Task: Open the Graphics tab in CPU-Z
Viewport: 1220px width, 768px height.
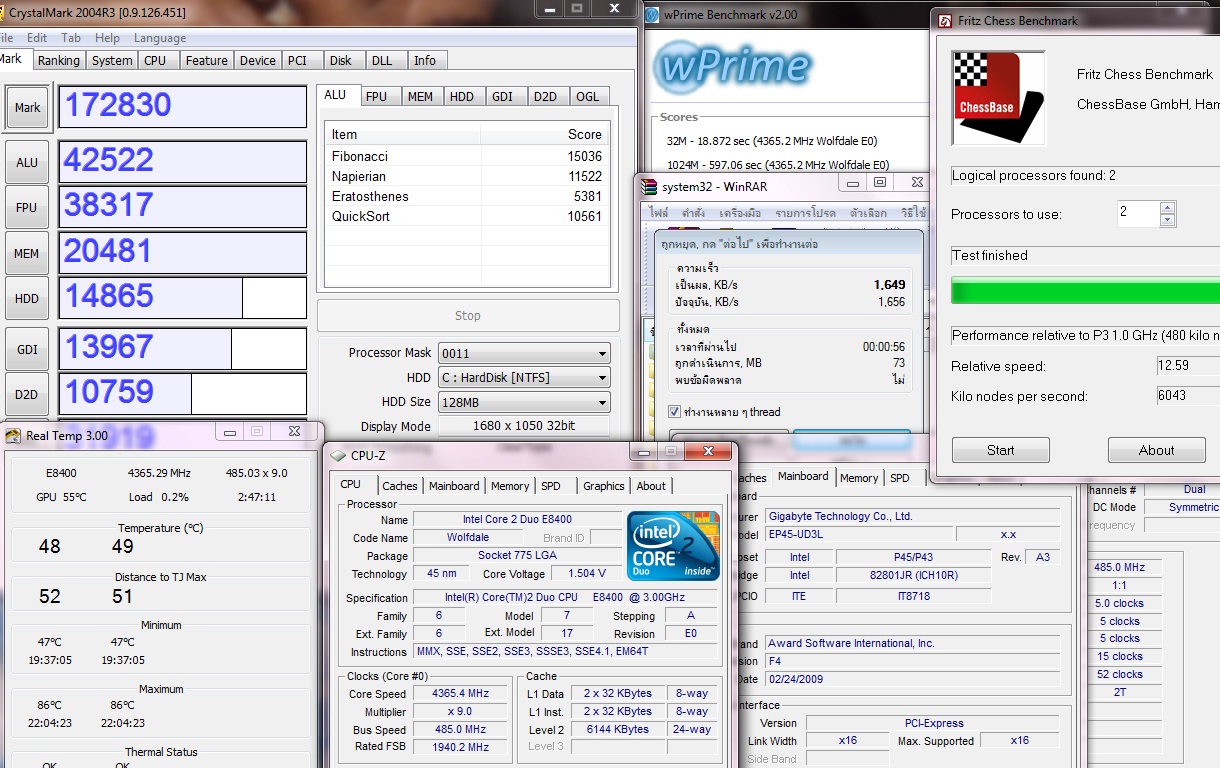Action: 604,486
